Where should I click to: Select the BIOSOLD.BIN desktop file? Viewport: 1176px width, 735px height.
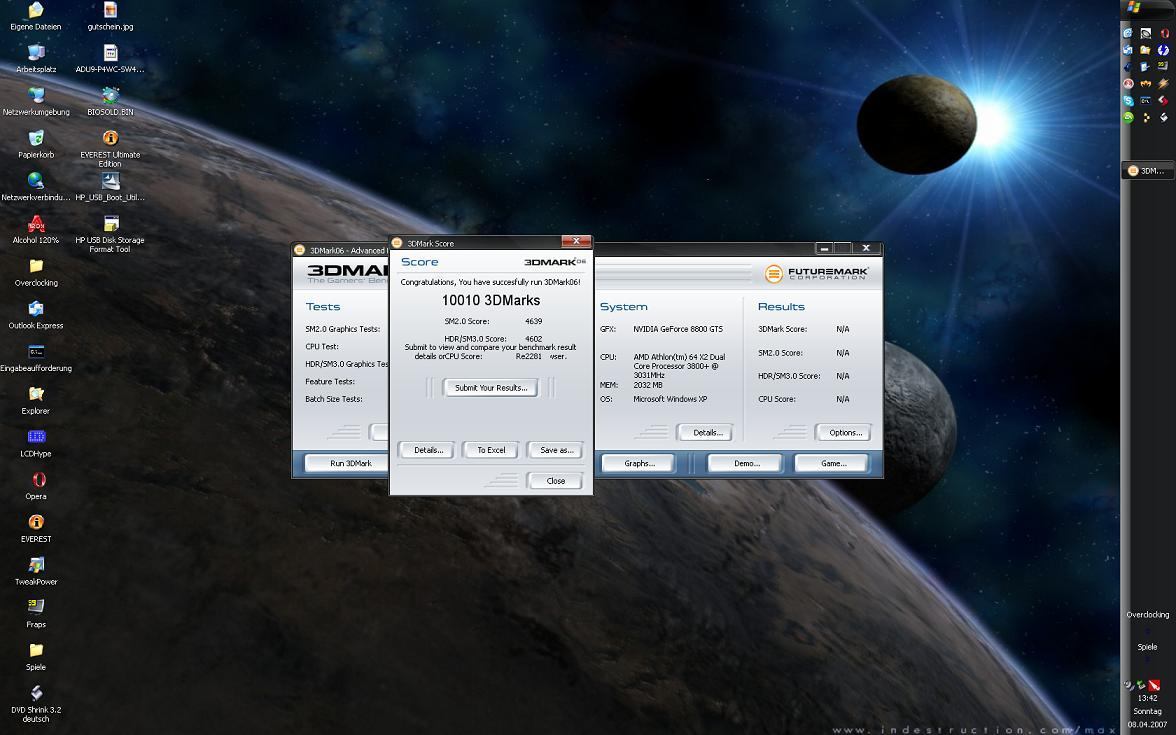coord(110,101)
